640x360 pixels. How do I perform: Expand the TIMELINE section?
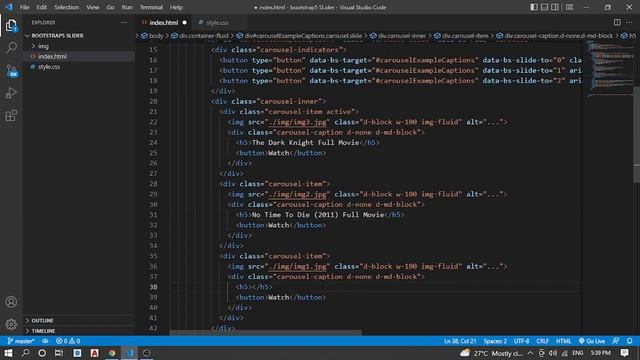coord(43,331)
